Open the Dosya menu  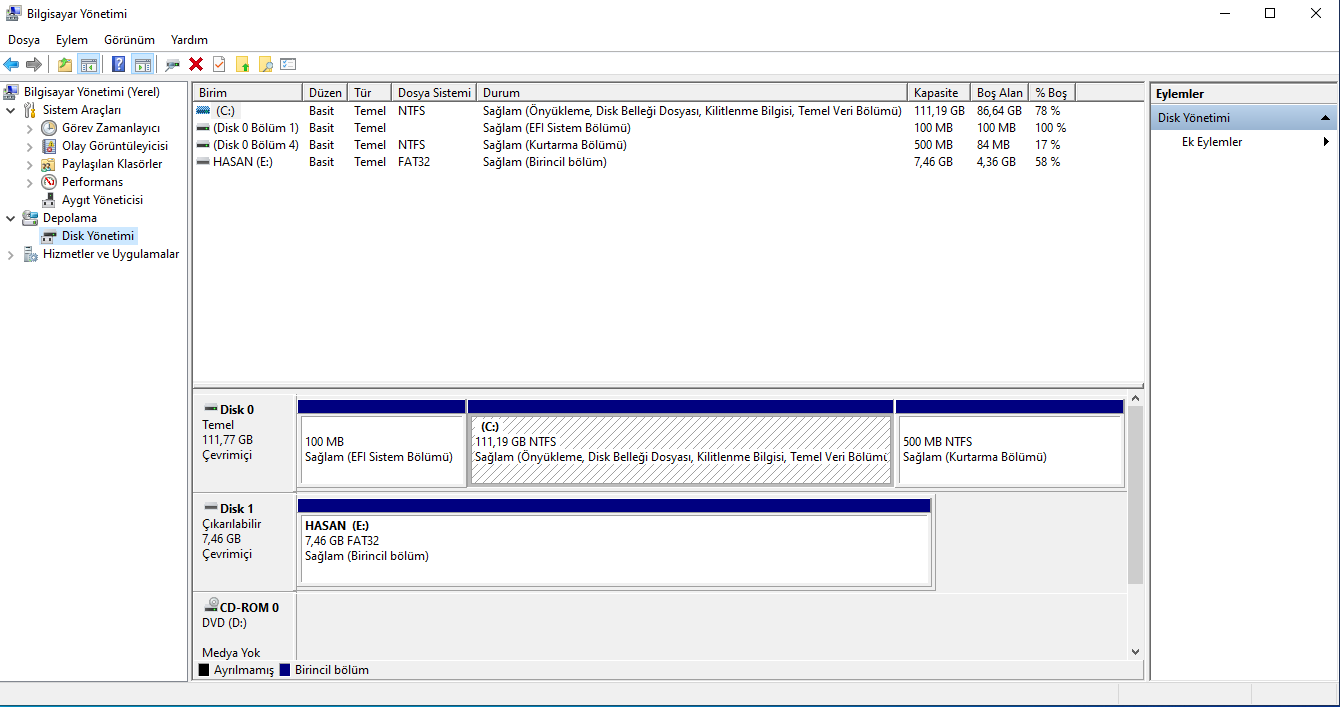24,40
